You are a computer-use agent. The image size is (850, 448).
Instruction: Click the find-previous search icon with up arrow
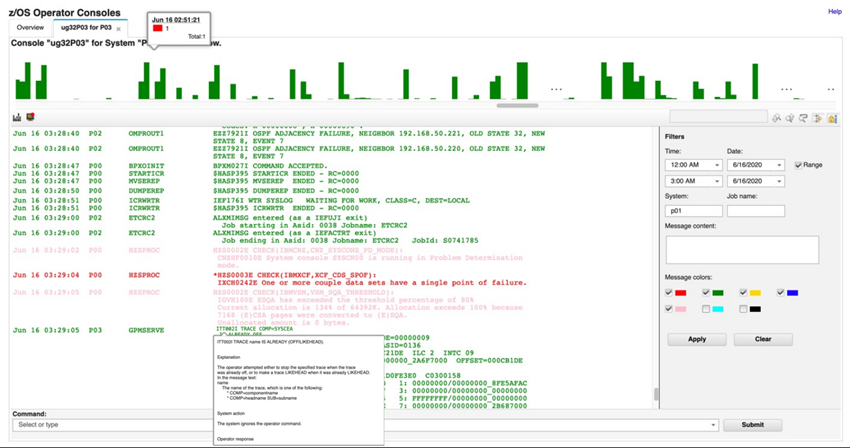776,118
